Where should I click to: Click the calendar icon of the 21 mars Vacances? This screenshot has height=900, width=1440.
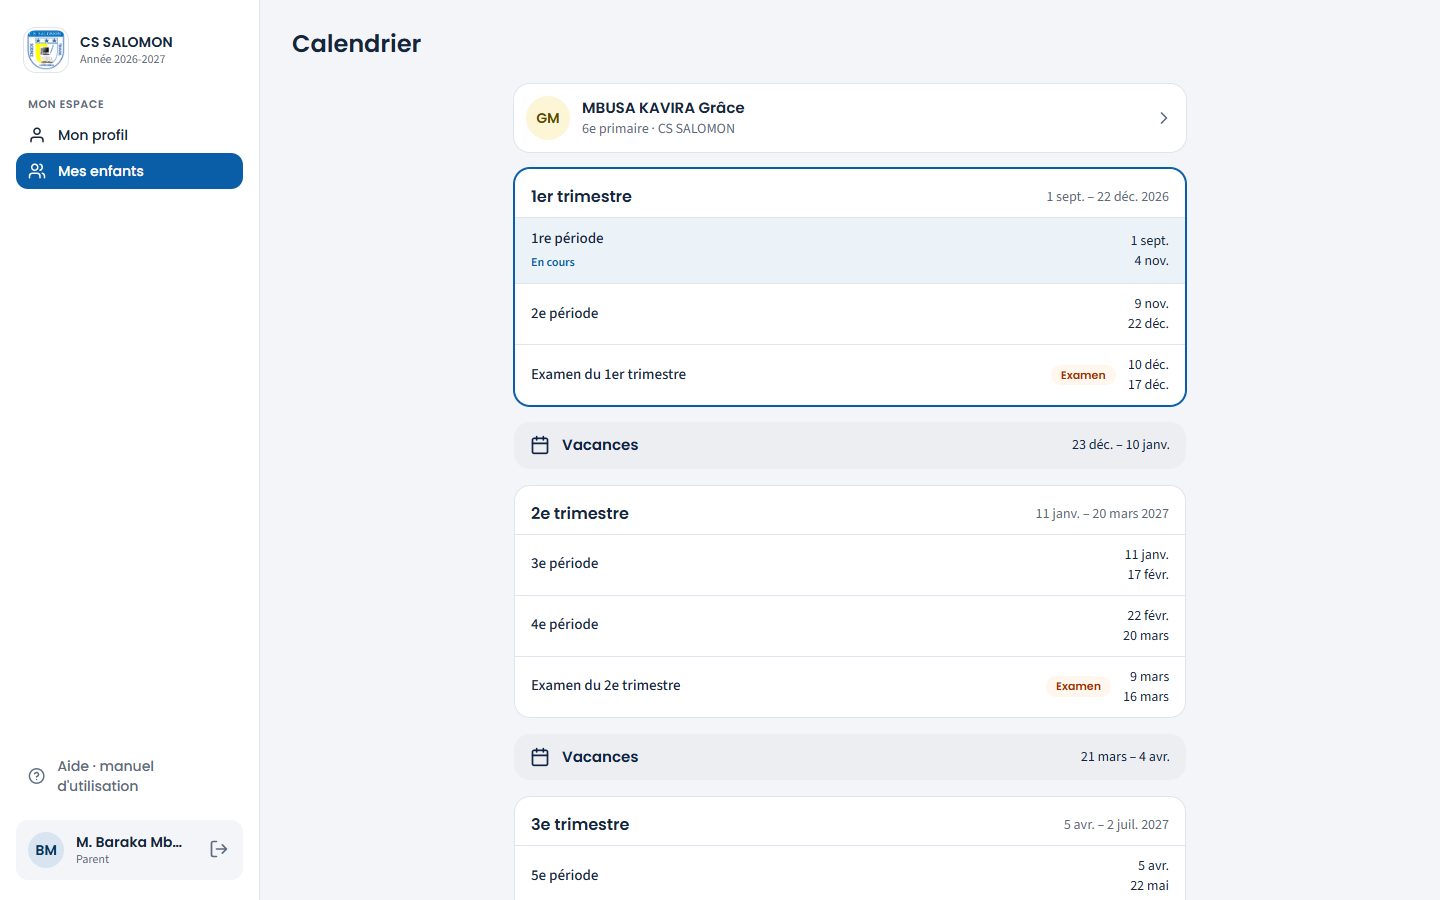click(x=540, y=757)
